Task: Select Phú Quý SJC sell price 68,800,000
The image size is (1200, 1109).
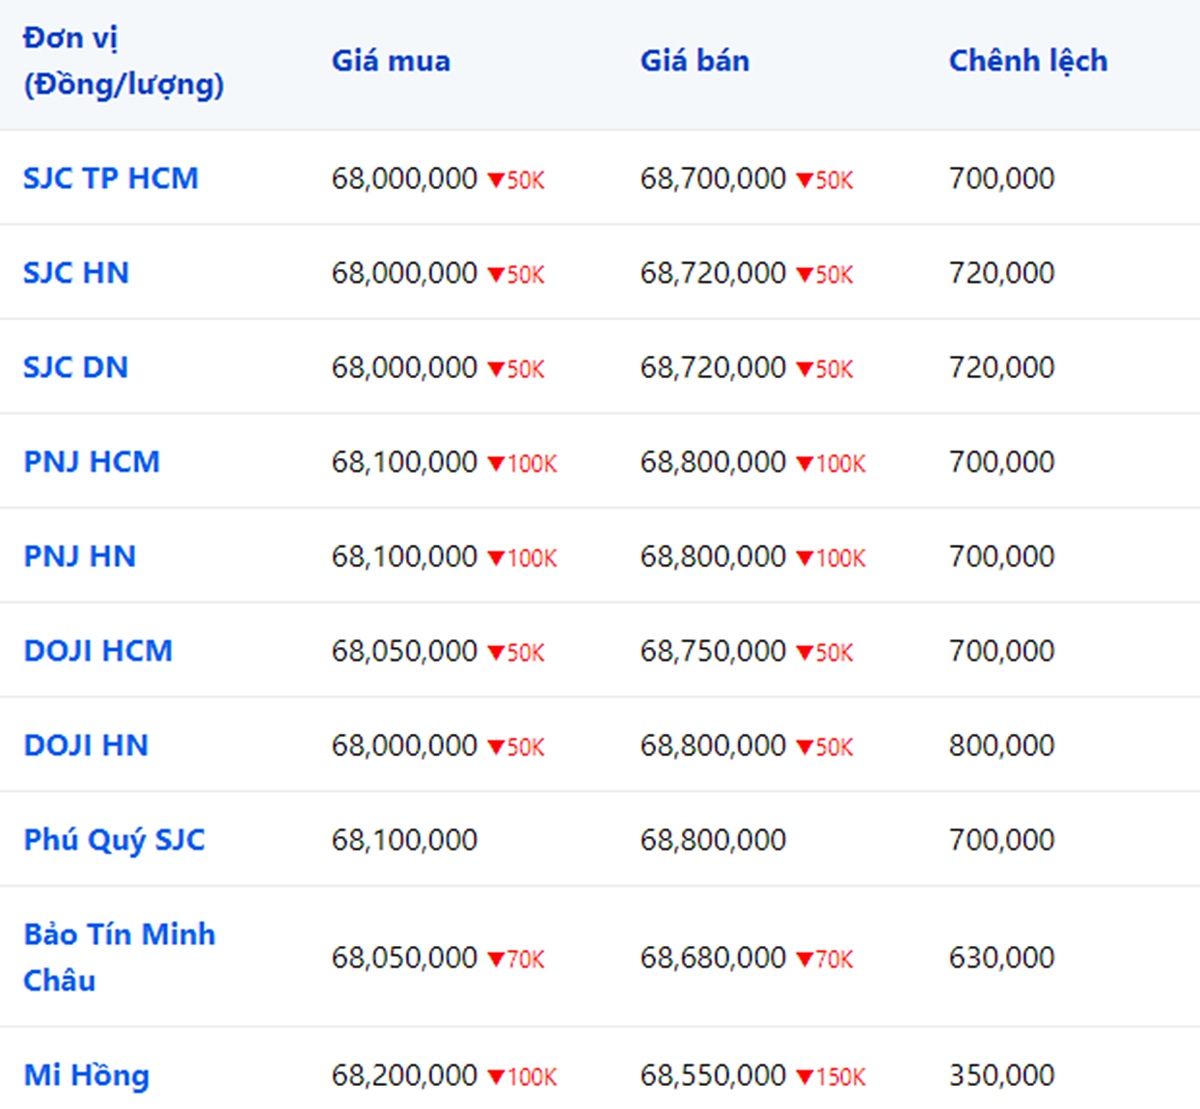Action: (713, 840)
